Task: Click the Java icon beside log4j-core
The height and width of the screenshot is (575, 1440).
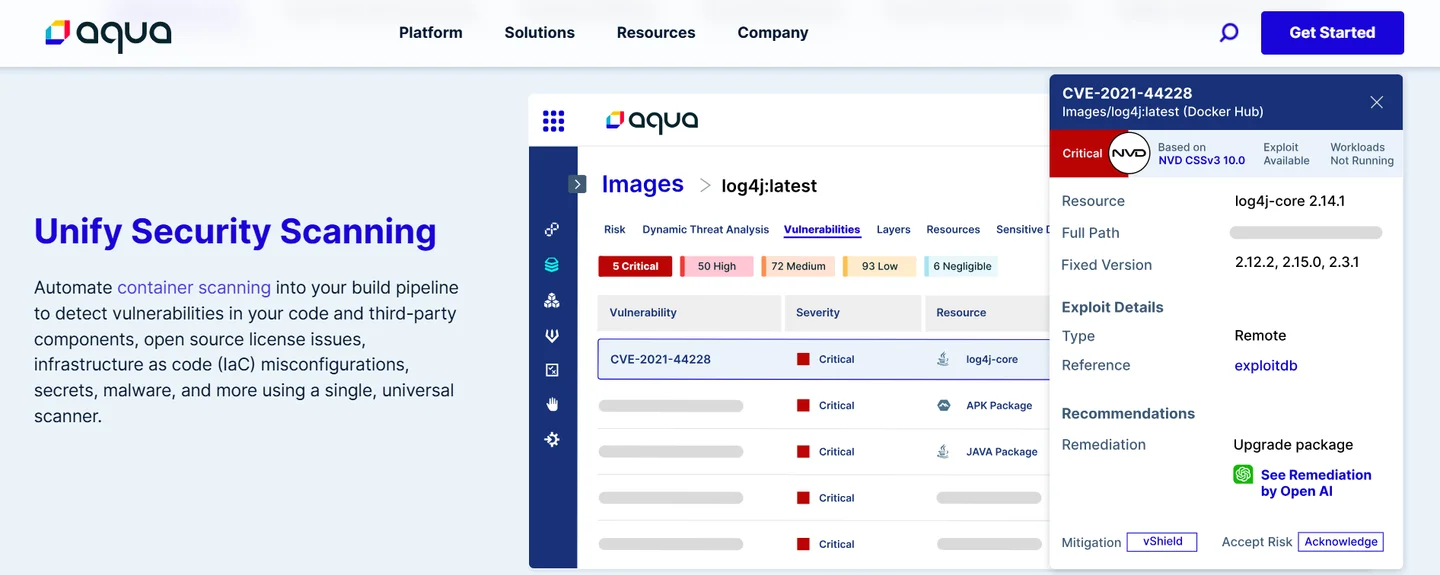Action: pyautogui.click(x=943, y=359)
